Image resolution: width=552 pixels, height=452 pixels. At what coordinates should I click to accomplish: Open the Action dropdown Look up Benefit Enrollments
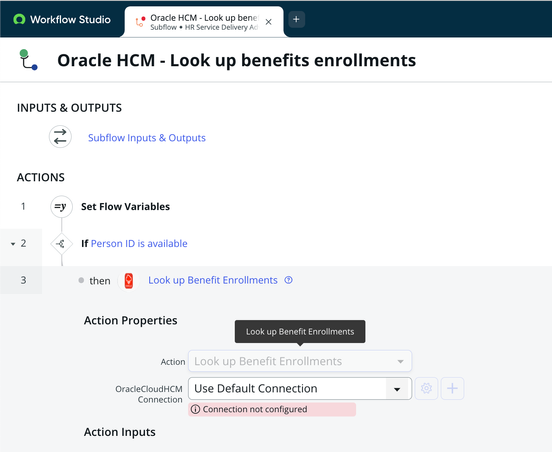click(300, 361)
